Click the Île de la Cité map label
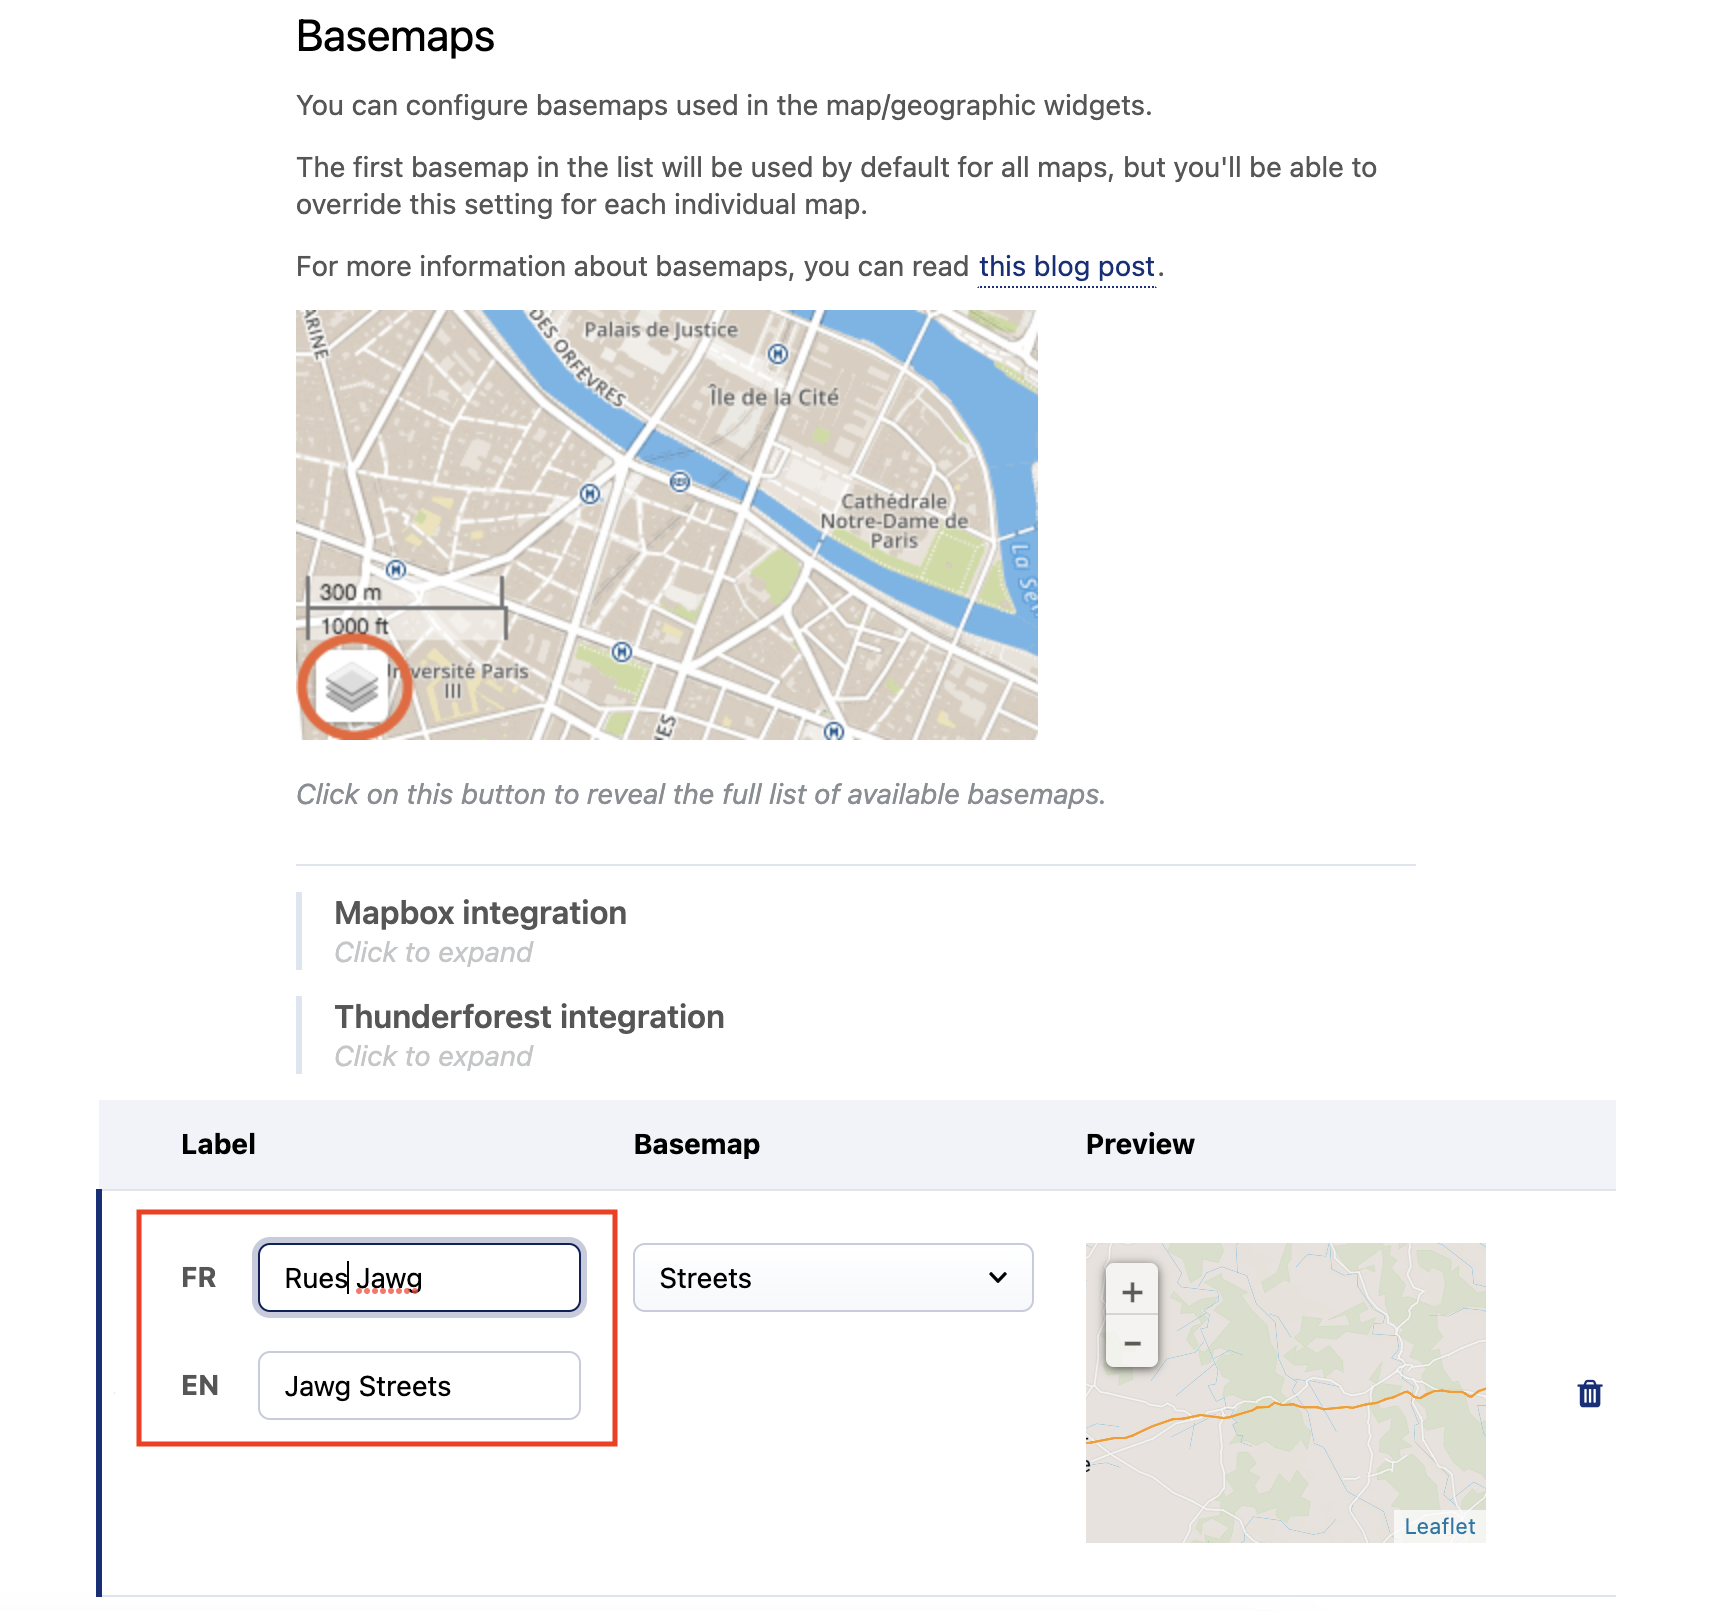The image size is (1724, 1611). [773, 397]
